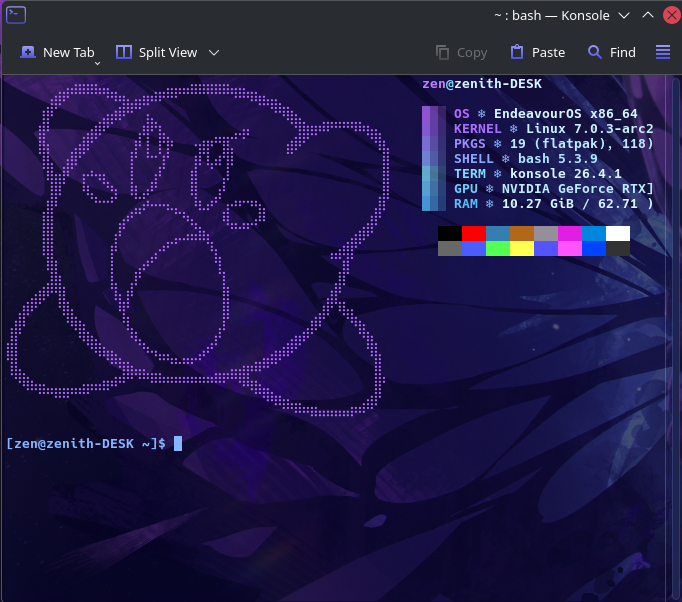Click the bright green color block
The image size is (682, 602).
point(498,248)
